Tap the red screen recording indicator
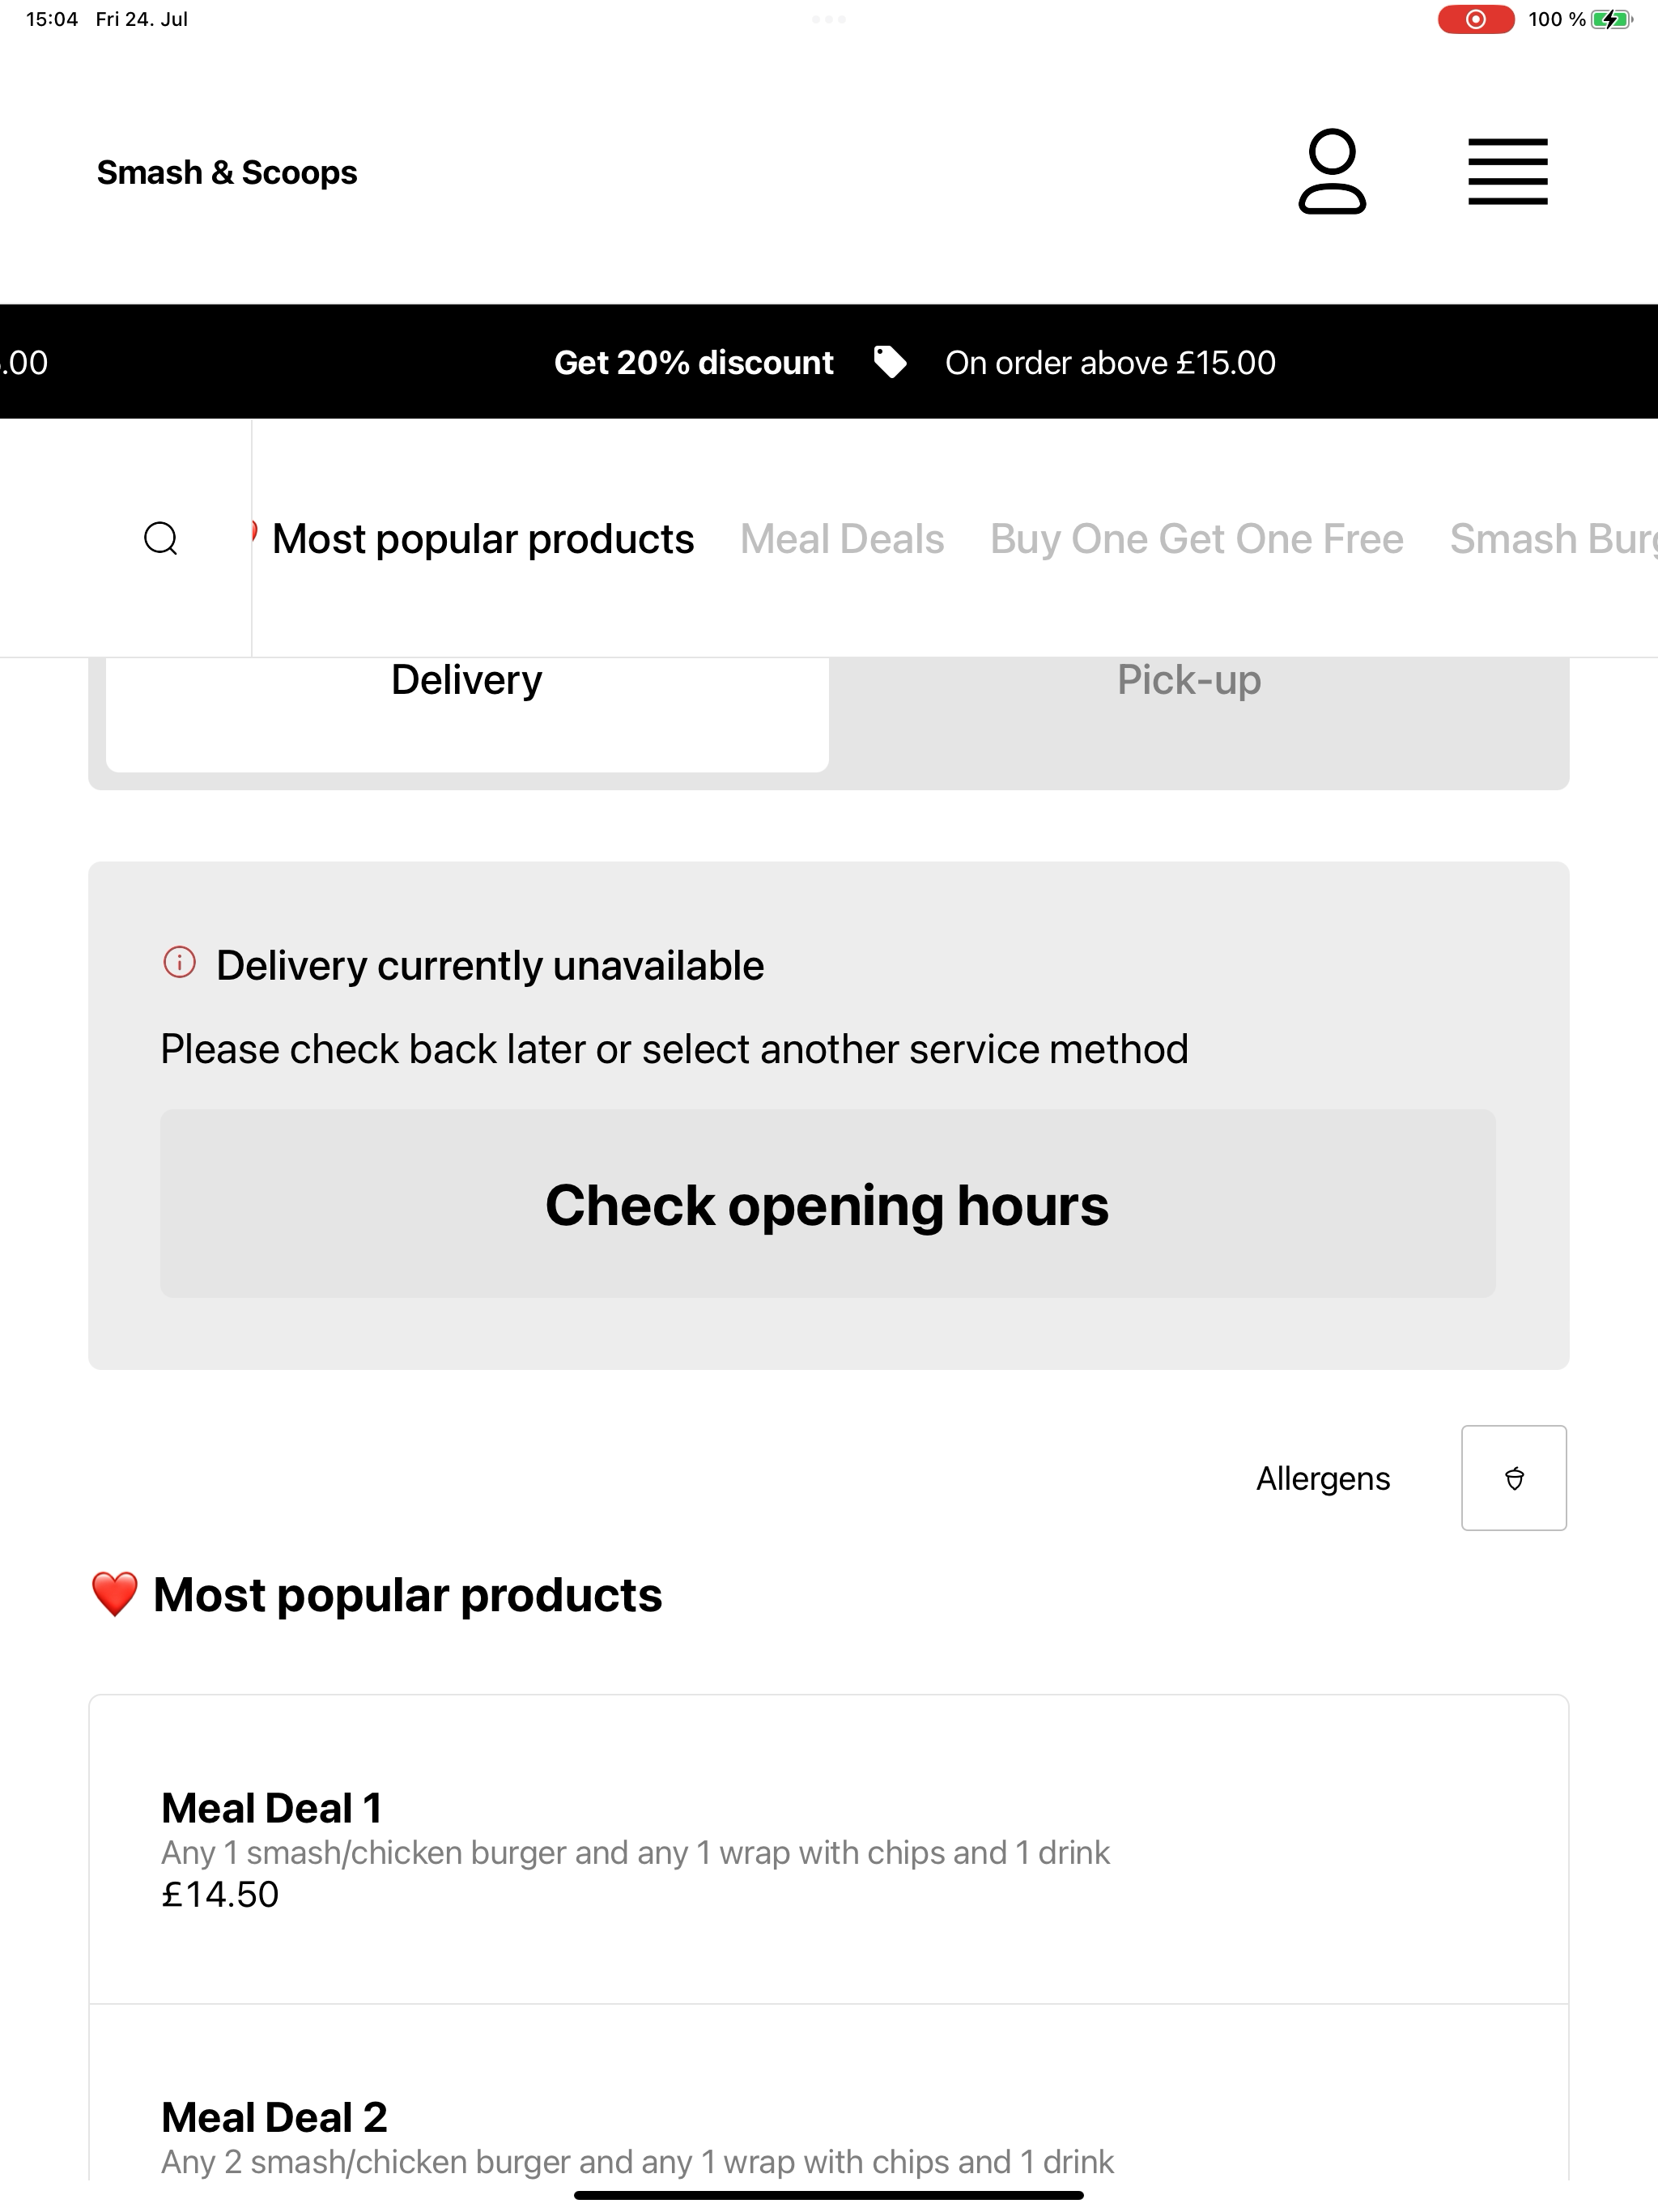 click(1475, 19)
